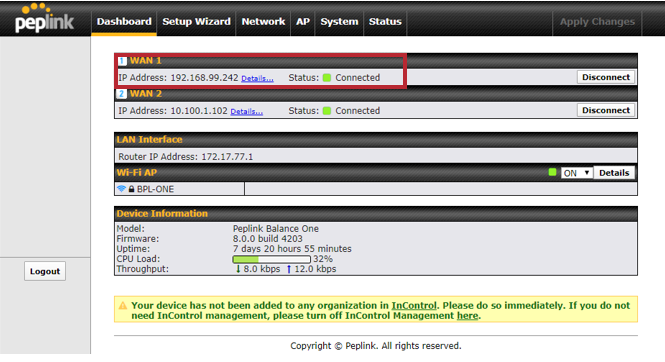This screenshot has width=665, height=362.
Task: Click WAN 1 green connected status indicator
Action: coord(327,78)
